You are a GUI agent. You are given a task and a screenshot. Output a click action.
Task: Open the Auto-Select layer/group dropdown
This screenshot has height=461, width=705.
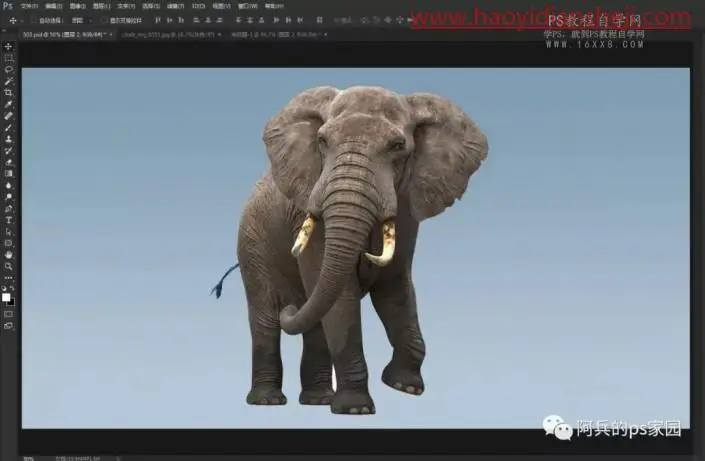point(81,20)
